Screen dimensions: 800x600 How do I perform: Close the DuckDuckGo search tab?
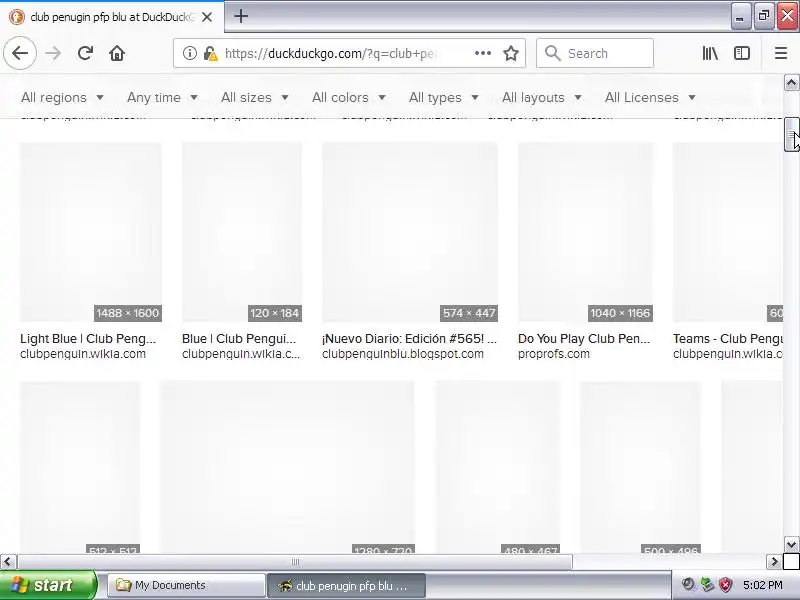click(207, 17)
